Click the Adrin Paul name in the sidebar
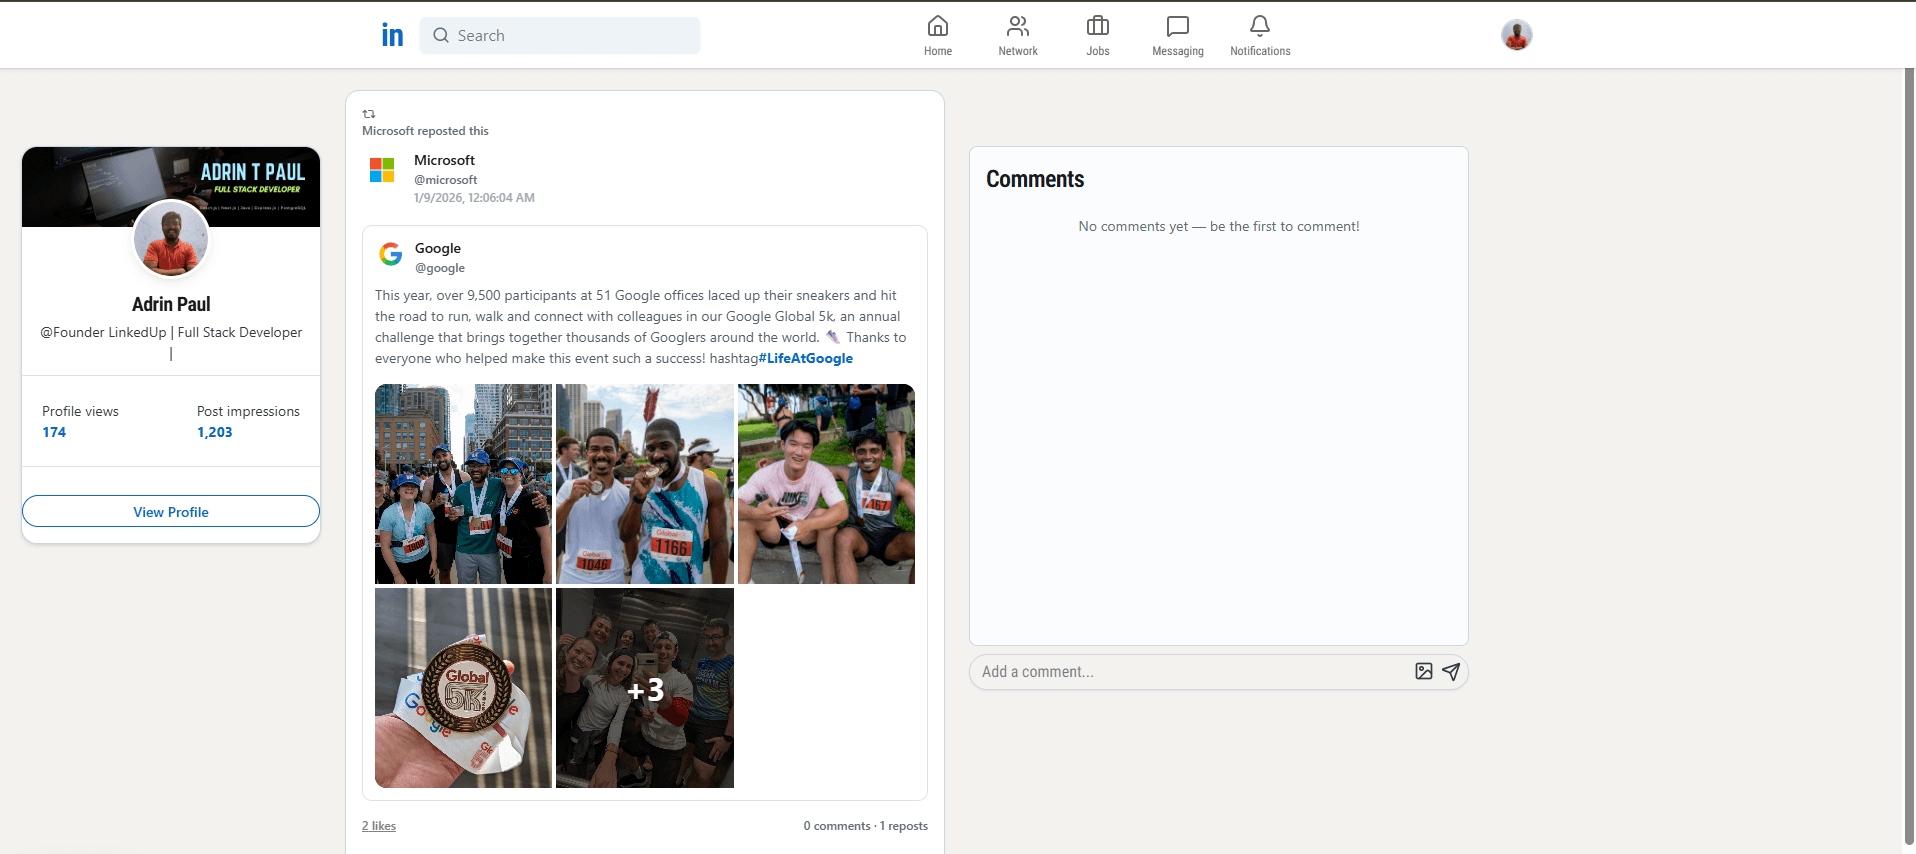1916x854 pixels. (x=171, y=304)
